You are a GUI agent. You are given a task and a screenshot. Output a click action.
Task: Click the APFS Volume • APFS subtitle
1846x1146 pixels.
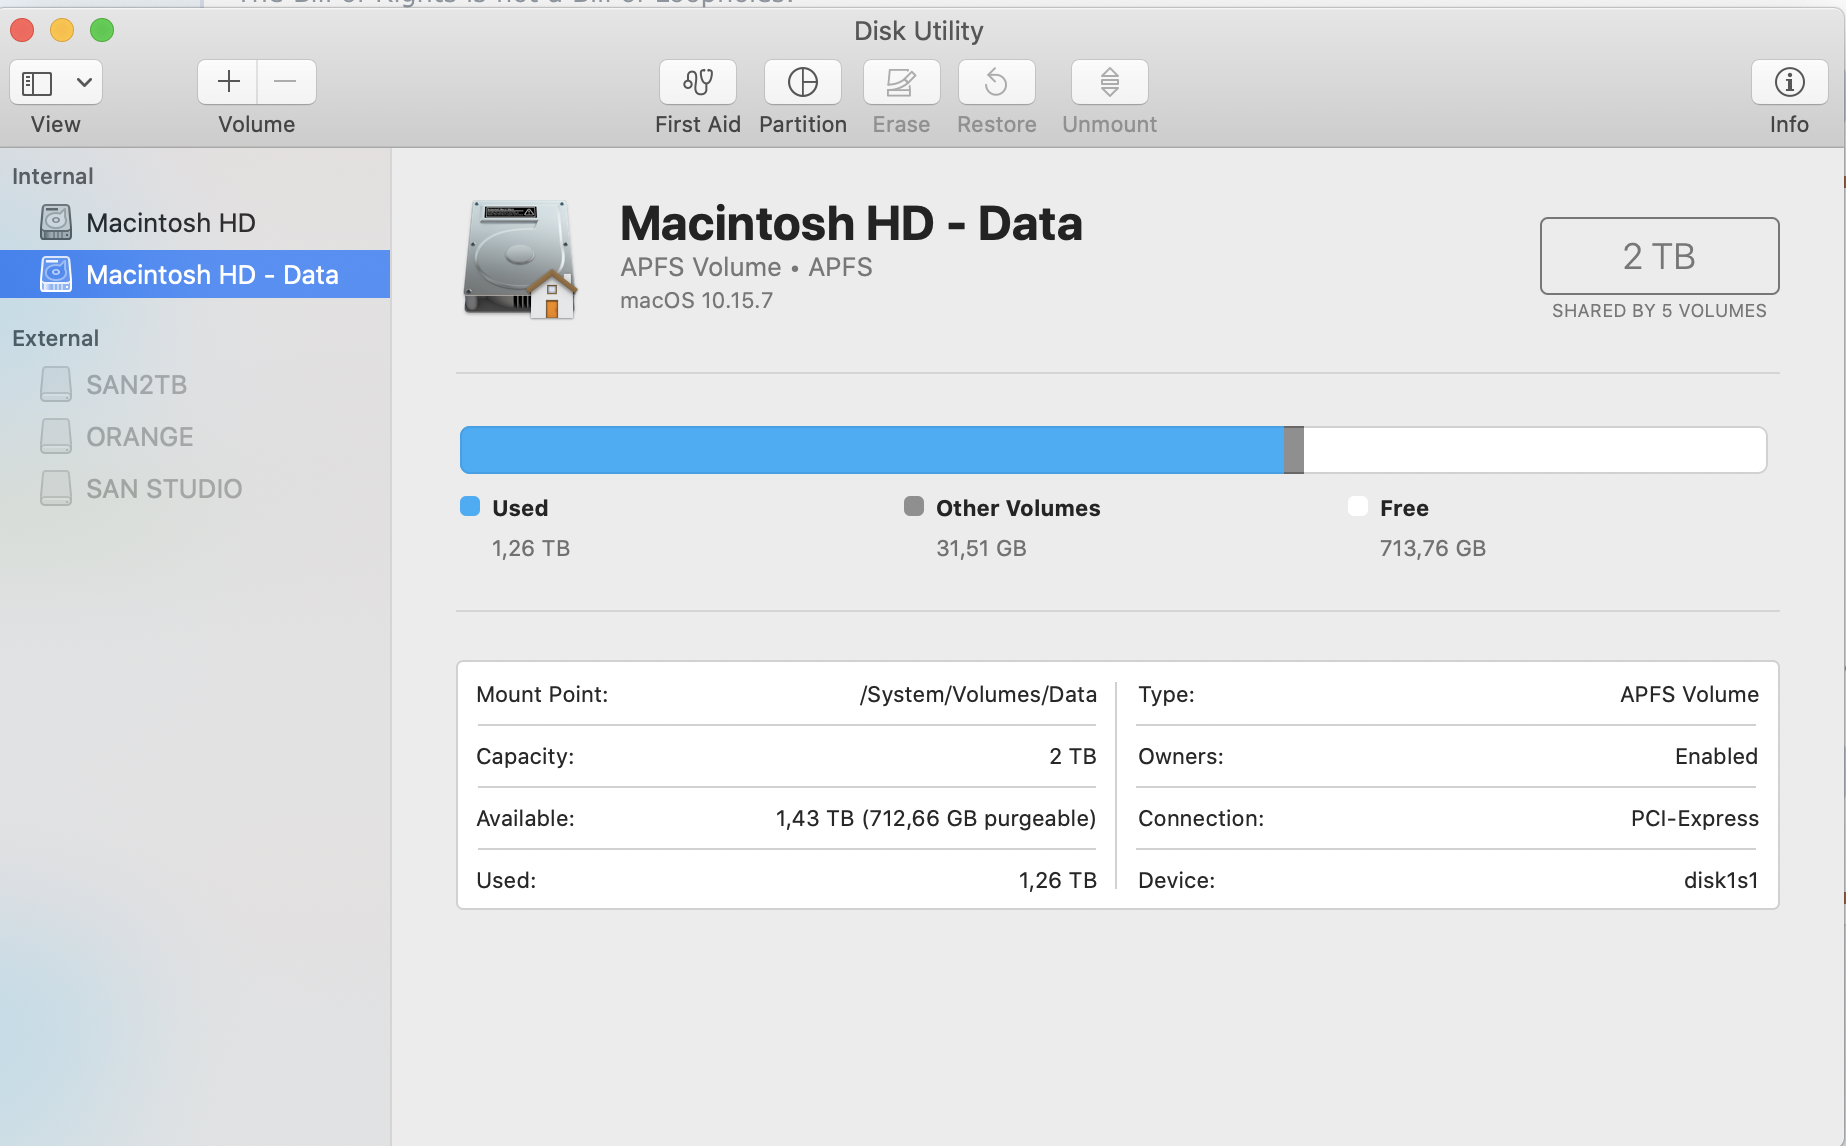coord(746,267)
